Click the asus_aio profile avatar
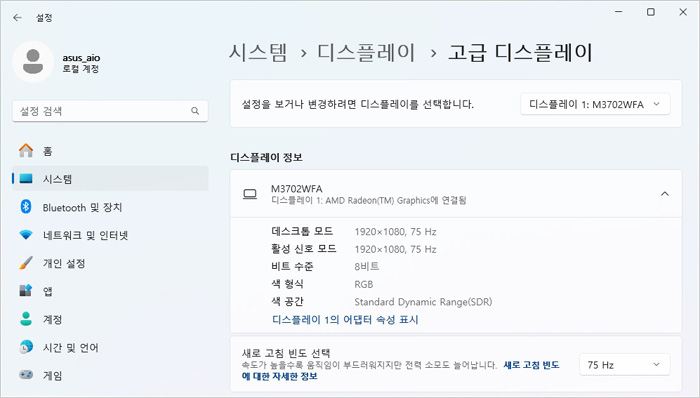The height and width of the screenshot is (398, 700). pyautogui.click(x=33, y=62)
